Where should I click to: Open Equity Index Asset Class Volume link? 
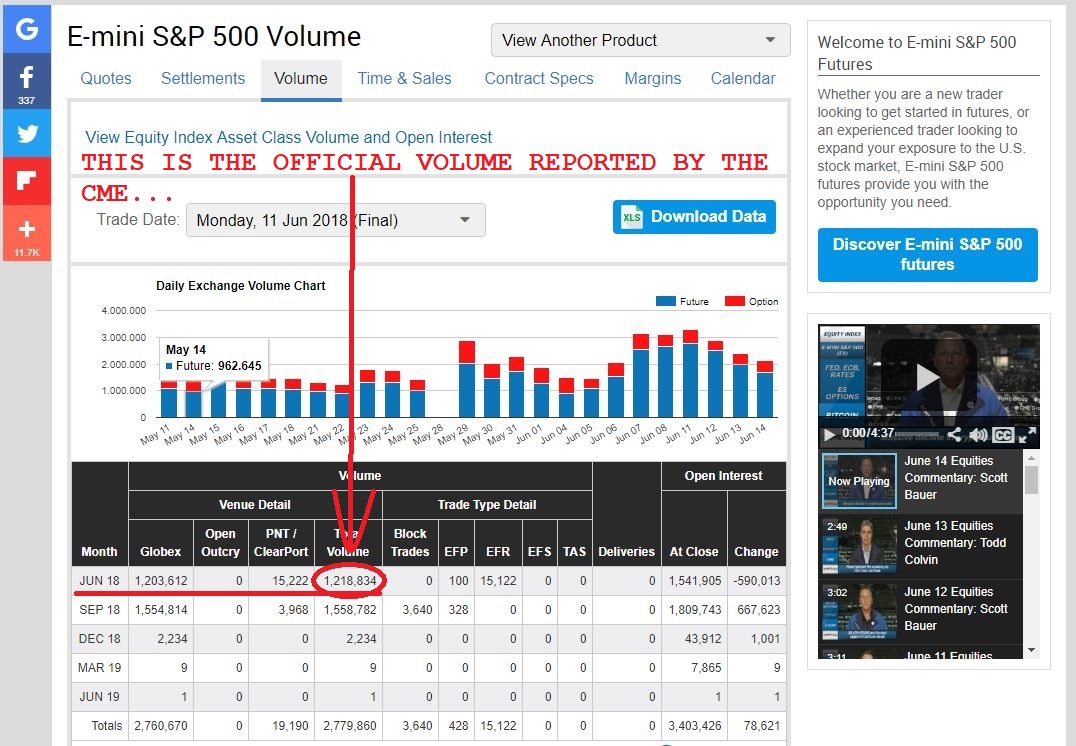[288, 137]
